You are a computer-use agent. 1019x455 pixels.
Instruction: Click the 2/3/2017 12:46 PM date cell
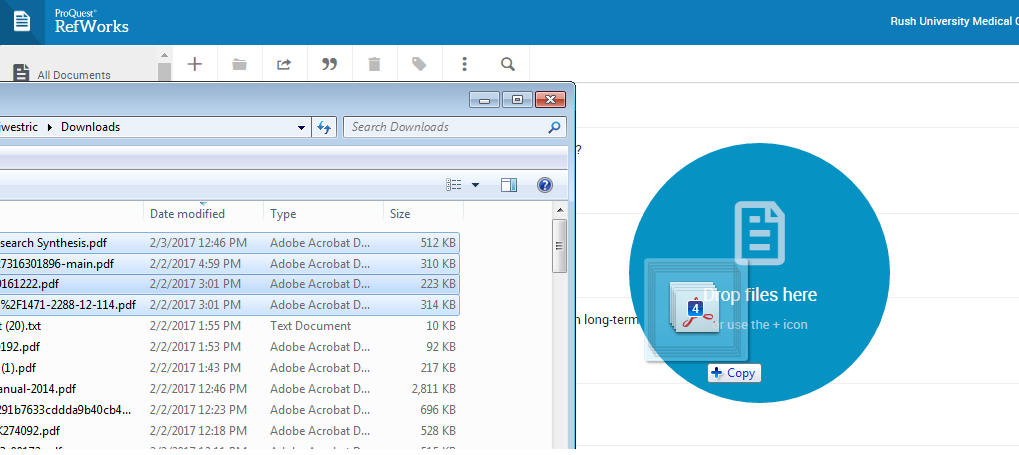(198, 243)
